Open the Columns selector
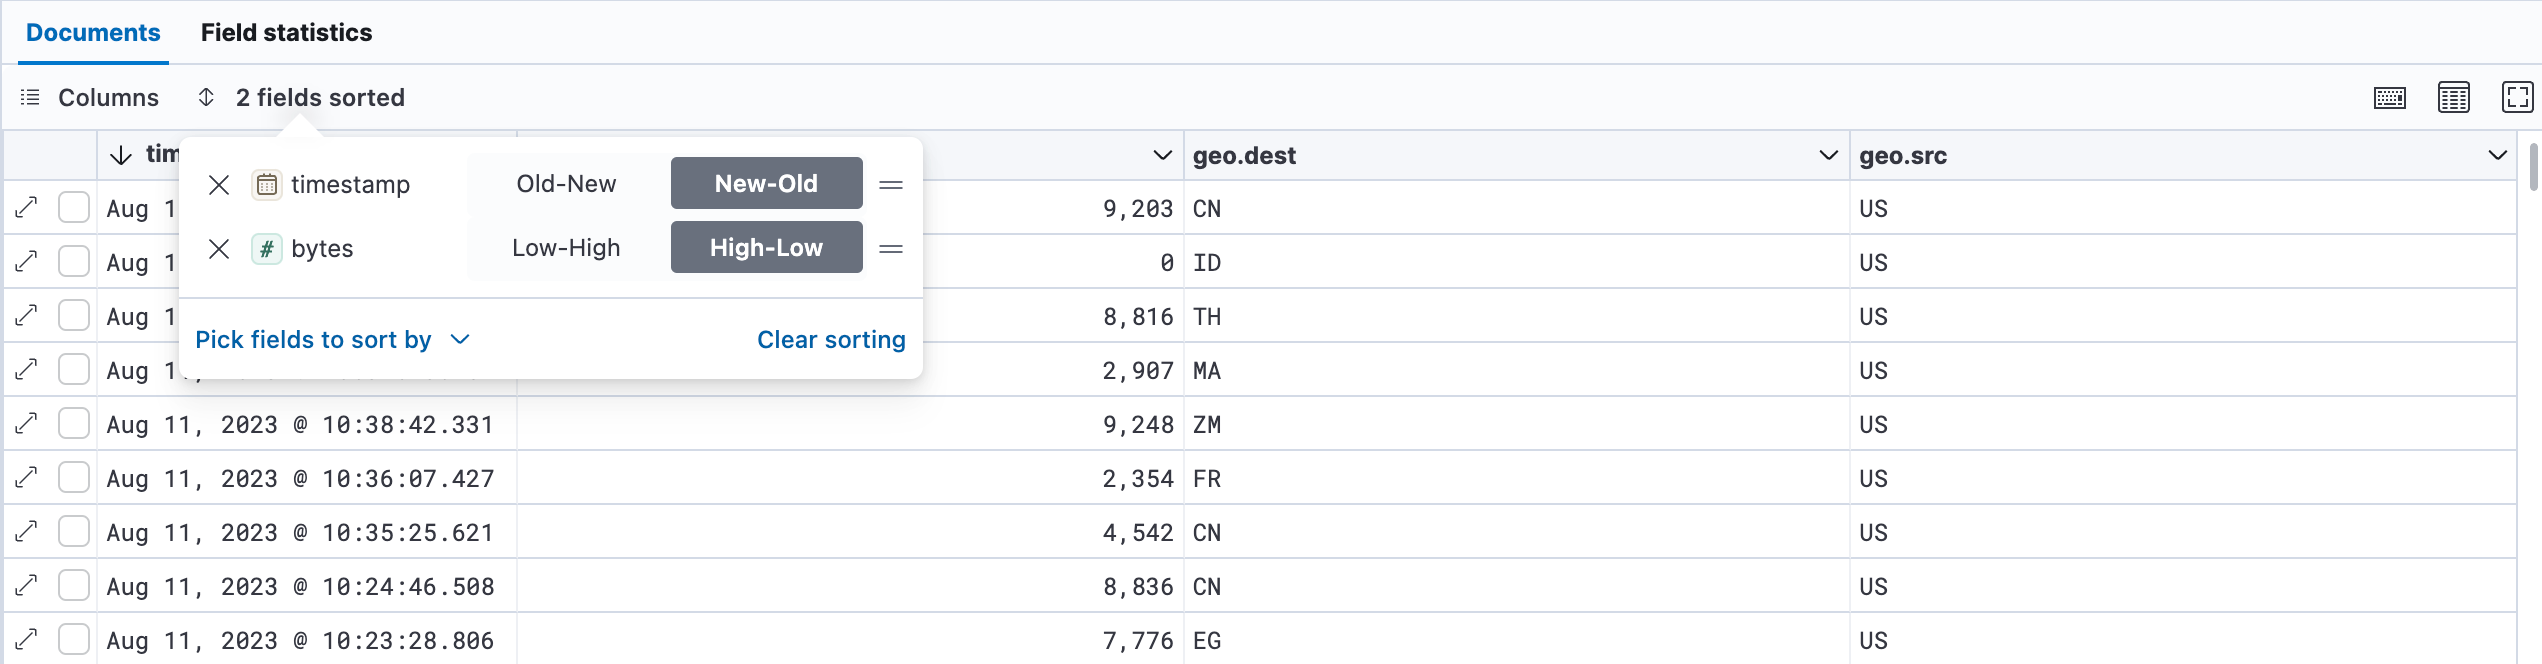This screenshot has width=2542, height=664. pos(90,97)
